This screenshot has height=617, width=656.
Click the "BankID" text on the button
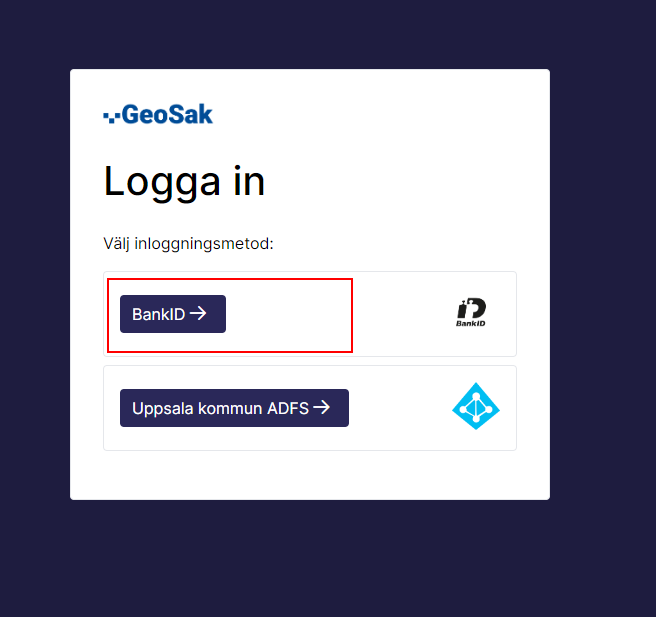(159, 314)
